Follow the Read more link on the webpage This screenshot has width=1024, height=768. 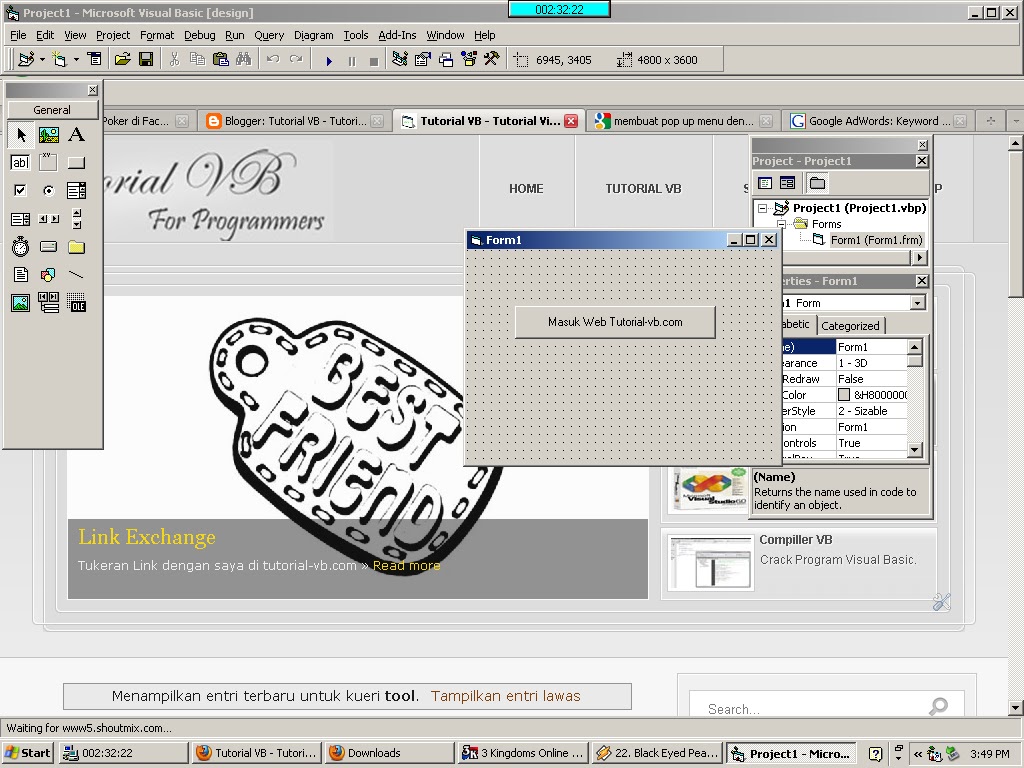tap(406, 565)
